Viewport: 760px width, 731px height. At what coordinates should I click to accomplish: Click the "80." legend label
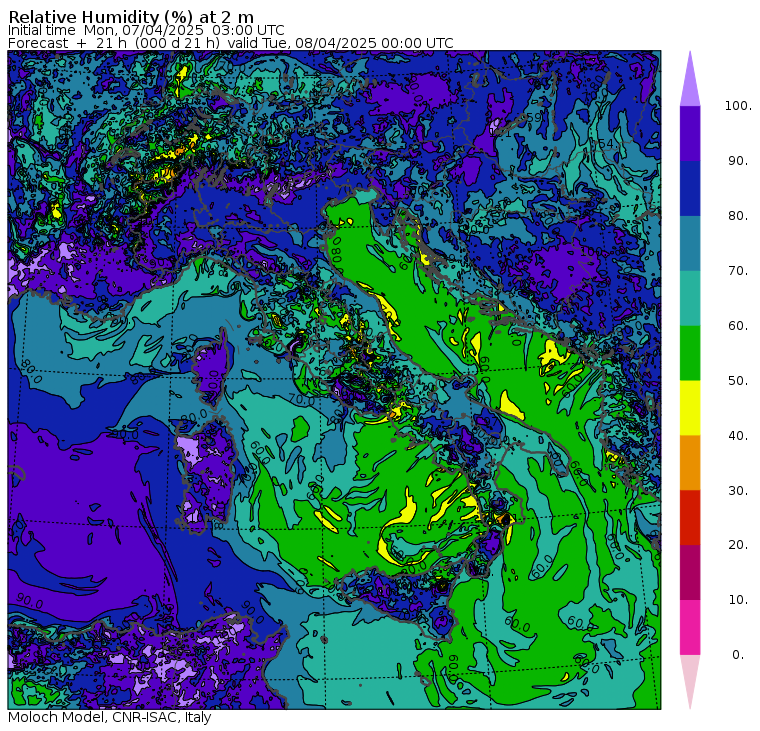pyautogui.click(x=738, y=216)
